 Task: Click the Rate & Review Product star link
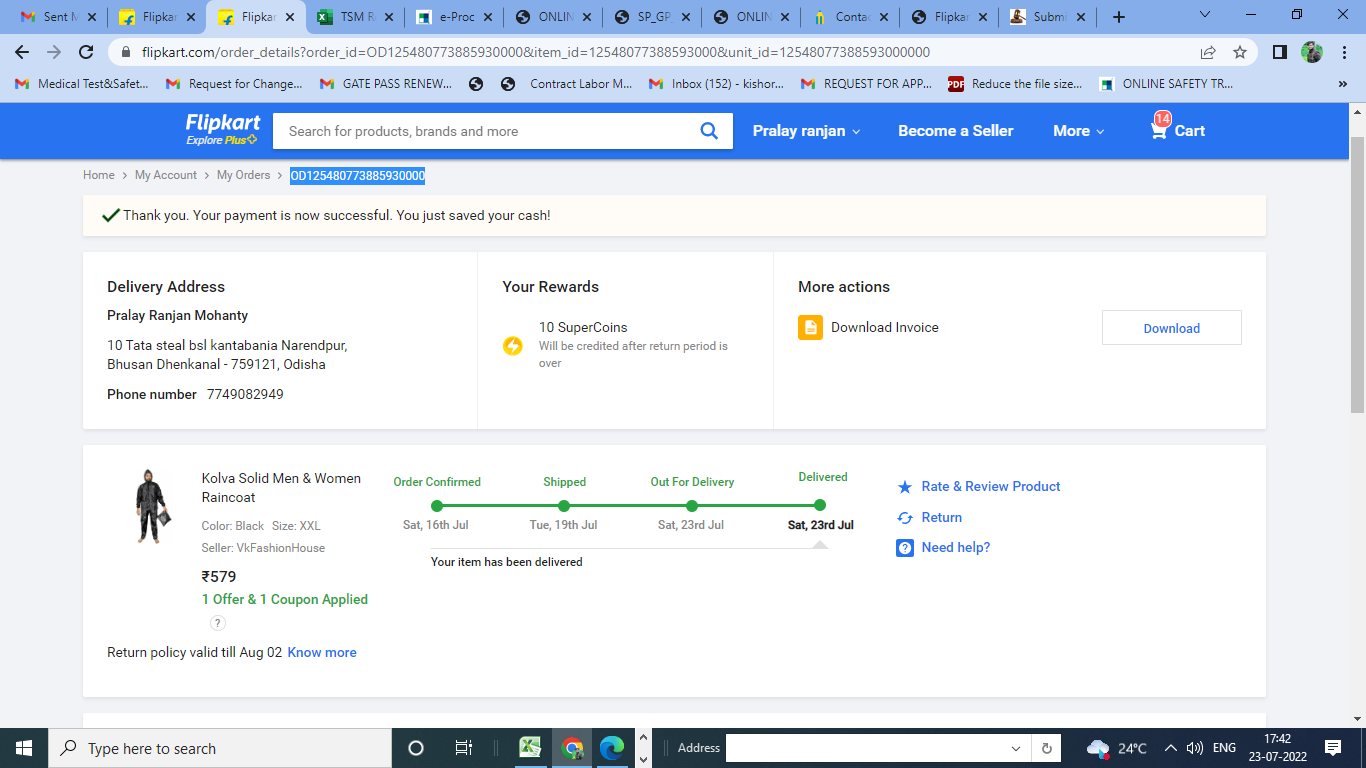tap(990, 486)
